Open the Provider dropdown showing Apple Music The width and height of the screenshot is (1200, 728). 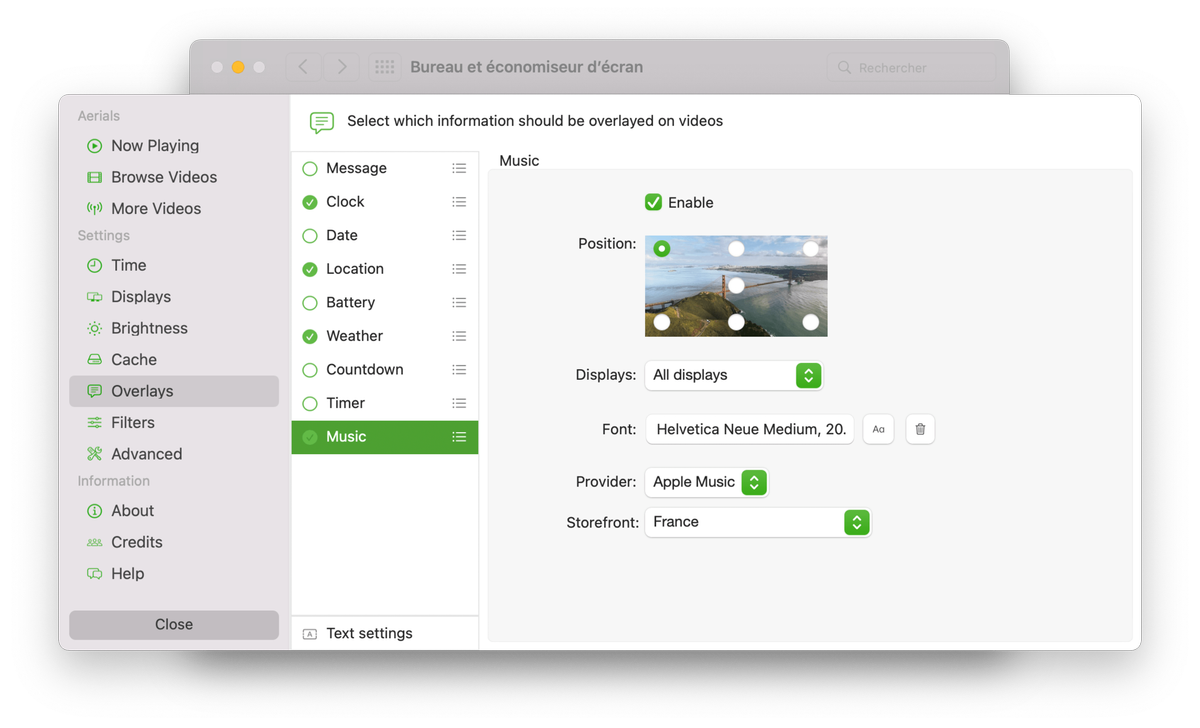(706, 482)
